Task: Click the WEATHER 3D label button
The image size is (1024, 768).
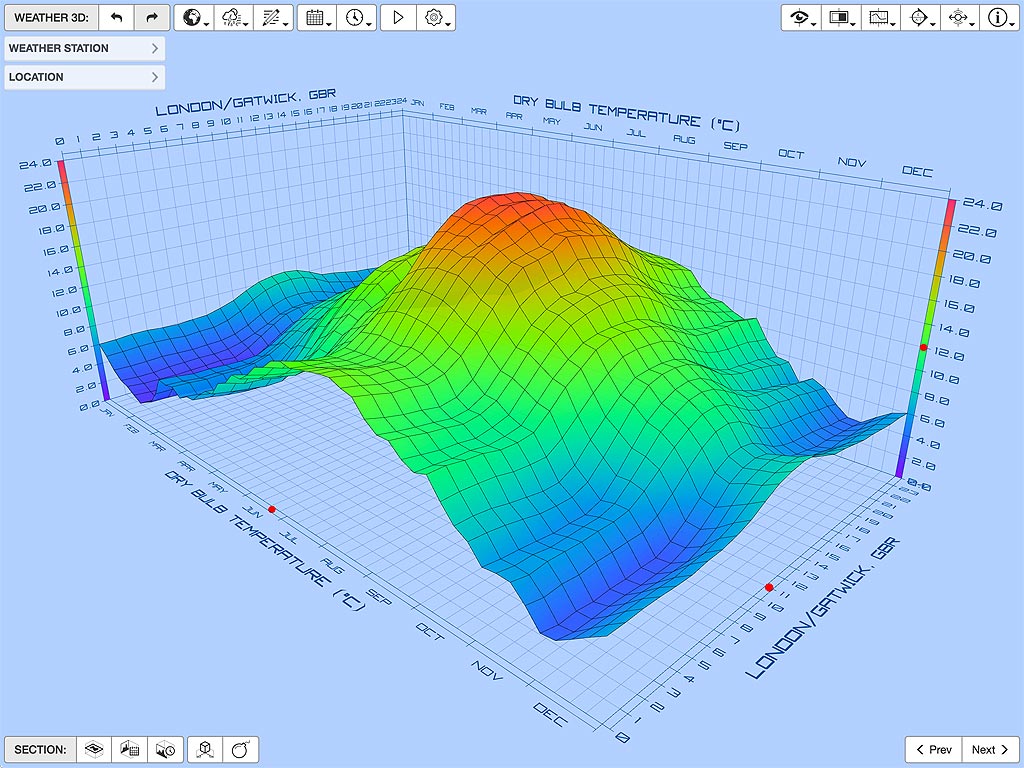Action: [x=52, y=18]
